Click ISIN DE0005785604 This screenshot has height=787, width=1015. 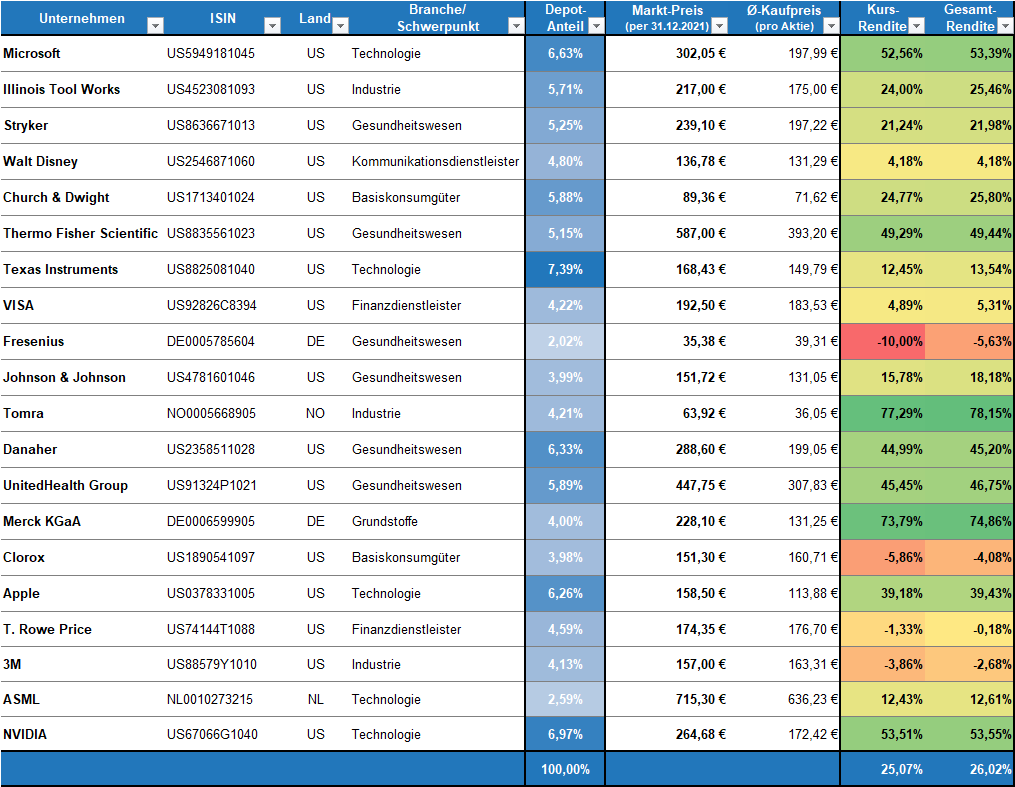pyautogui.click(x=211, y=342)
